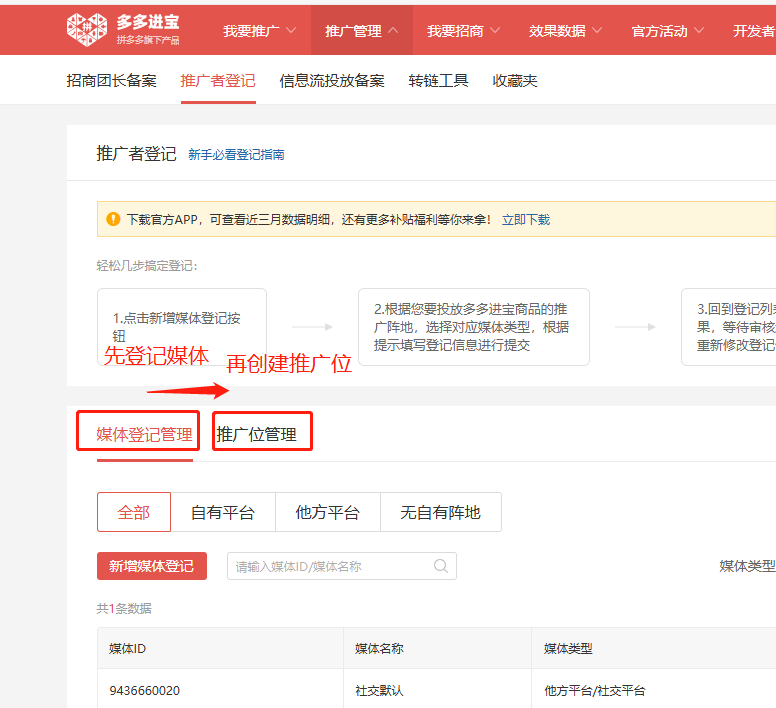
Task: Open the 官方活动 dropdown menu
Action: tap(668, 31)
